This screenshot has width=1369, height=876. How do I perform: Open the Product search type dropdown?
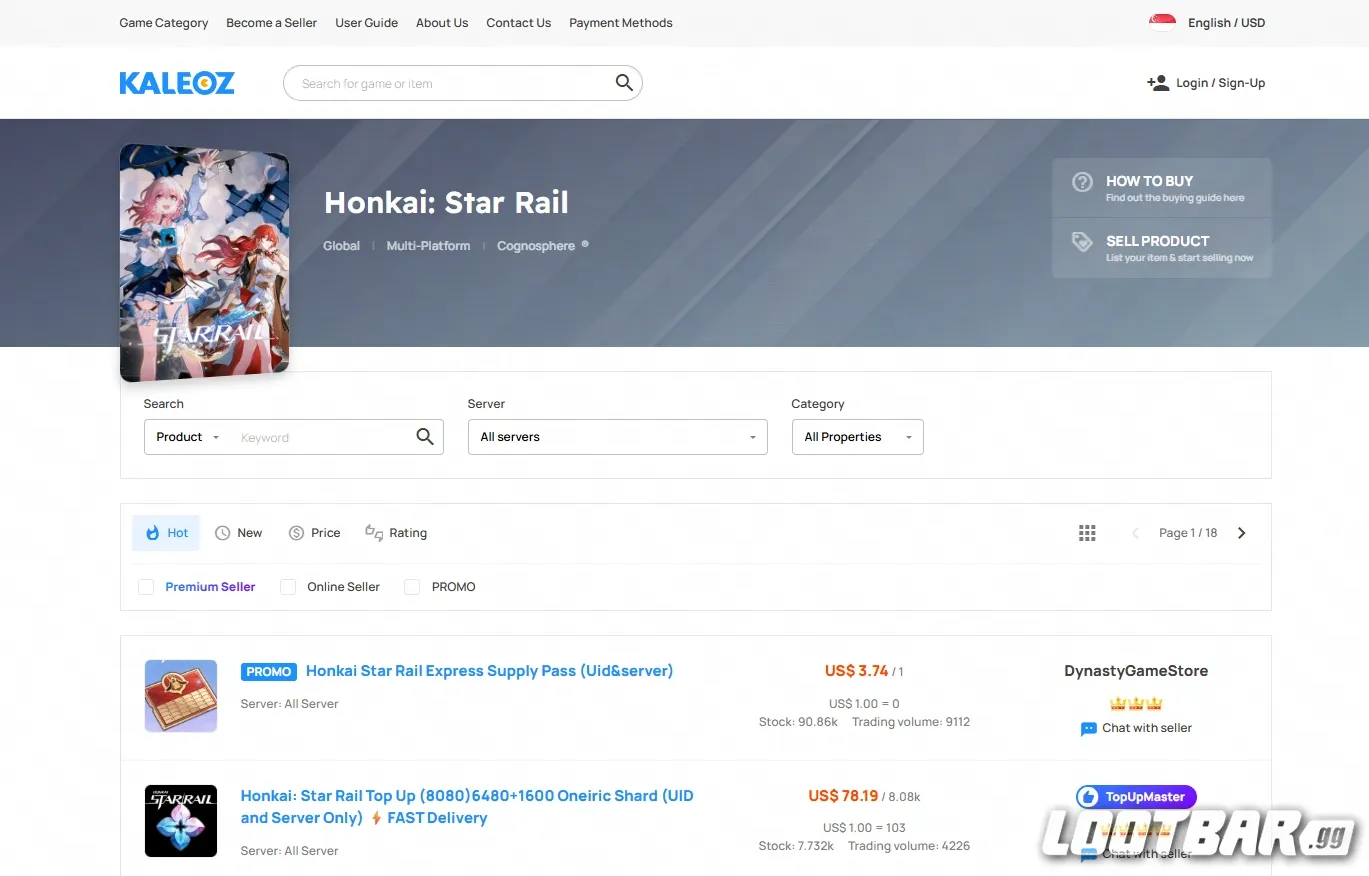186,437
